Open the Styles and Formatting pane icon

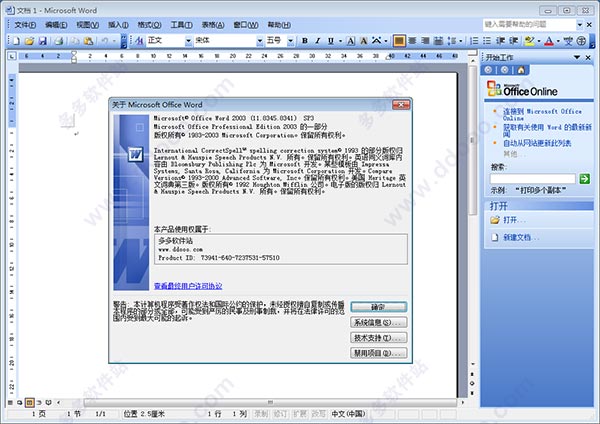point(139,41)
